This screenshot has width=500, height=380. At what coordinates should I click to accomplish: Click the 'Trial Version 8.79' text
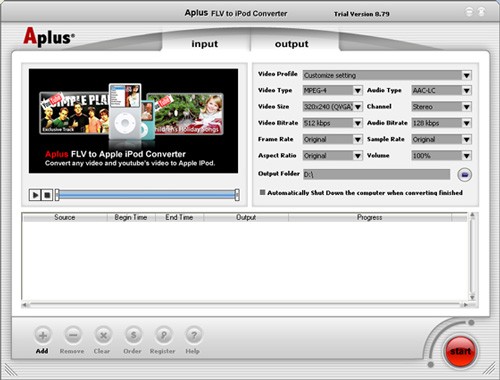(362, 14)
